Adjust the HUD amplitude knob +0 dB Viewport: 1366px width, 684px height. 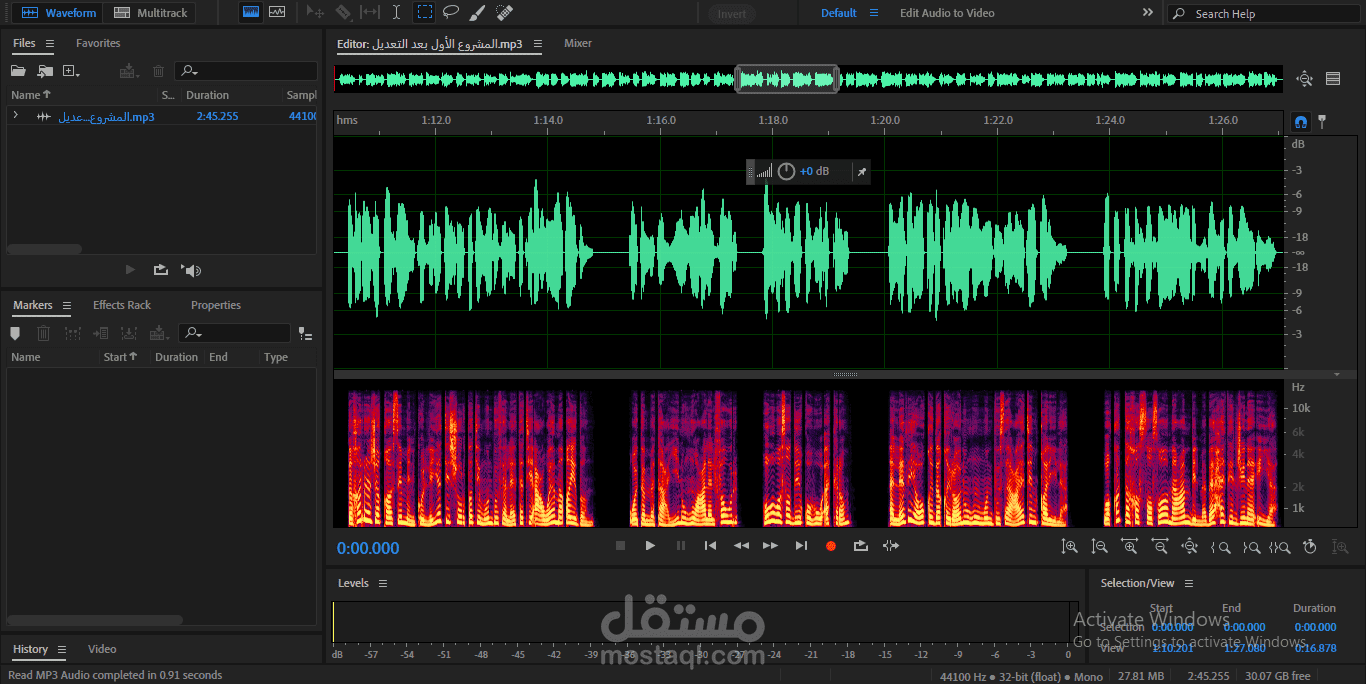pos(787,171)
